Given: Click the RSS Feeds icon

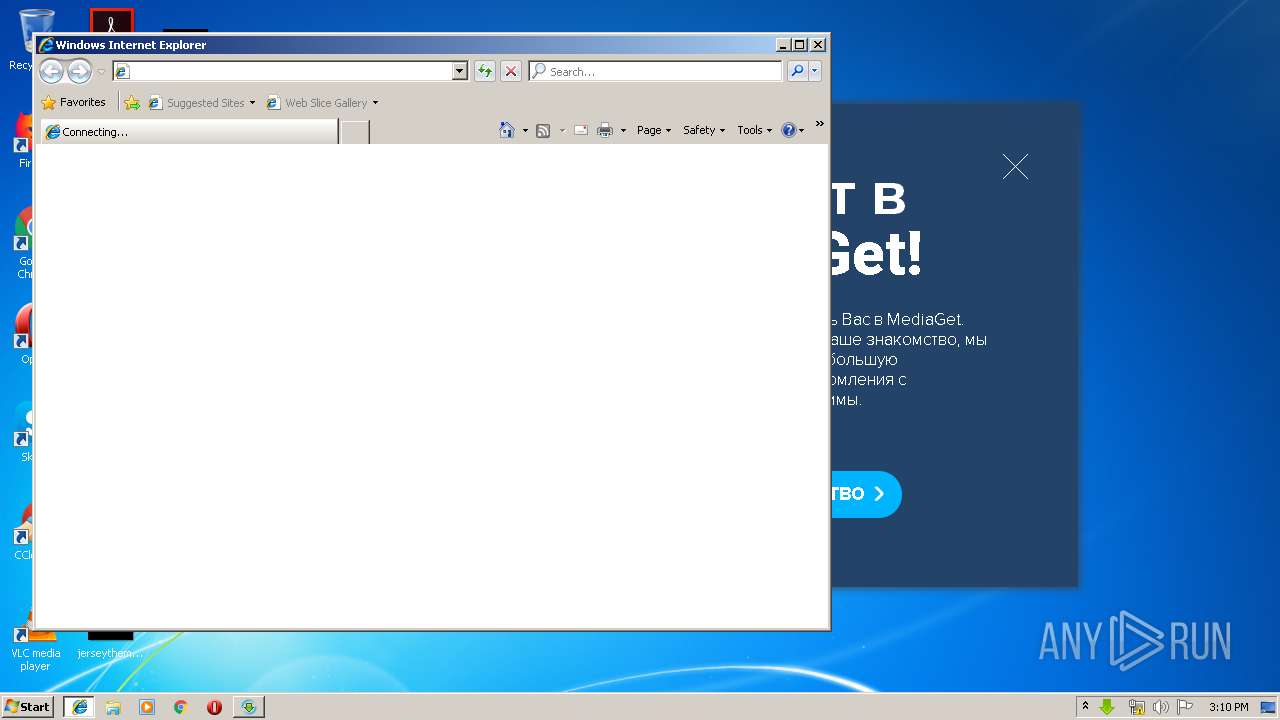Looking at the screenshot, I should tap(543, 130).
